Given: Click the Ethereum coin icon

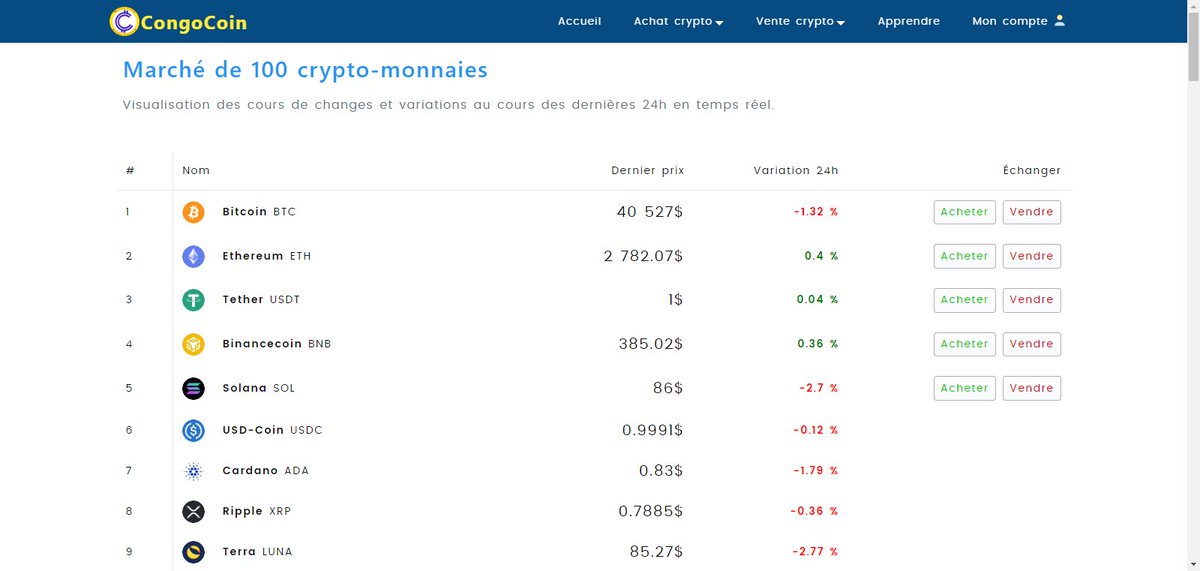Looking at the screenshot, I should point(193,256).
